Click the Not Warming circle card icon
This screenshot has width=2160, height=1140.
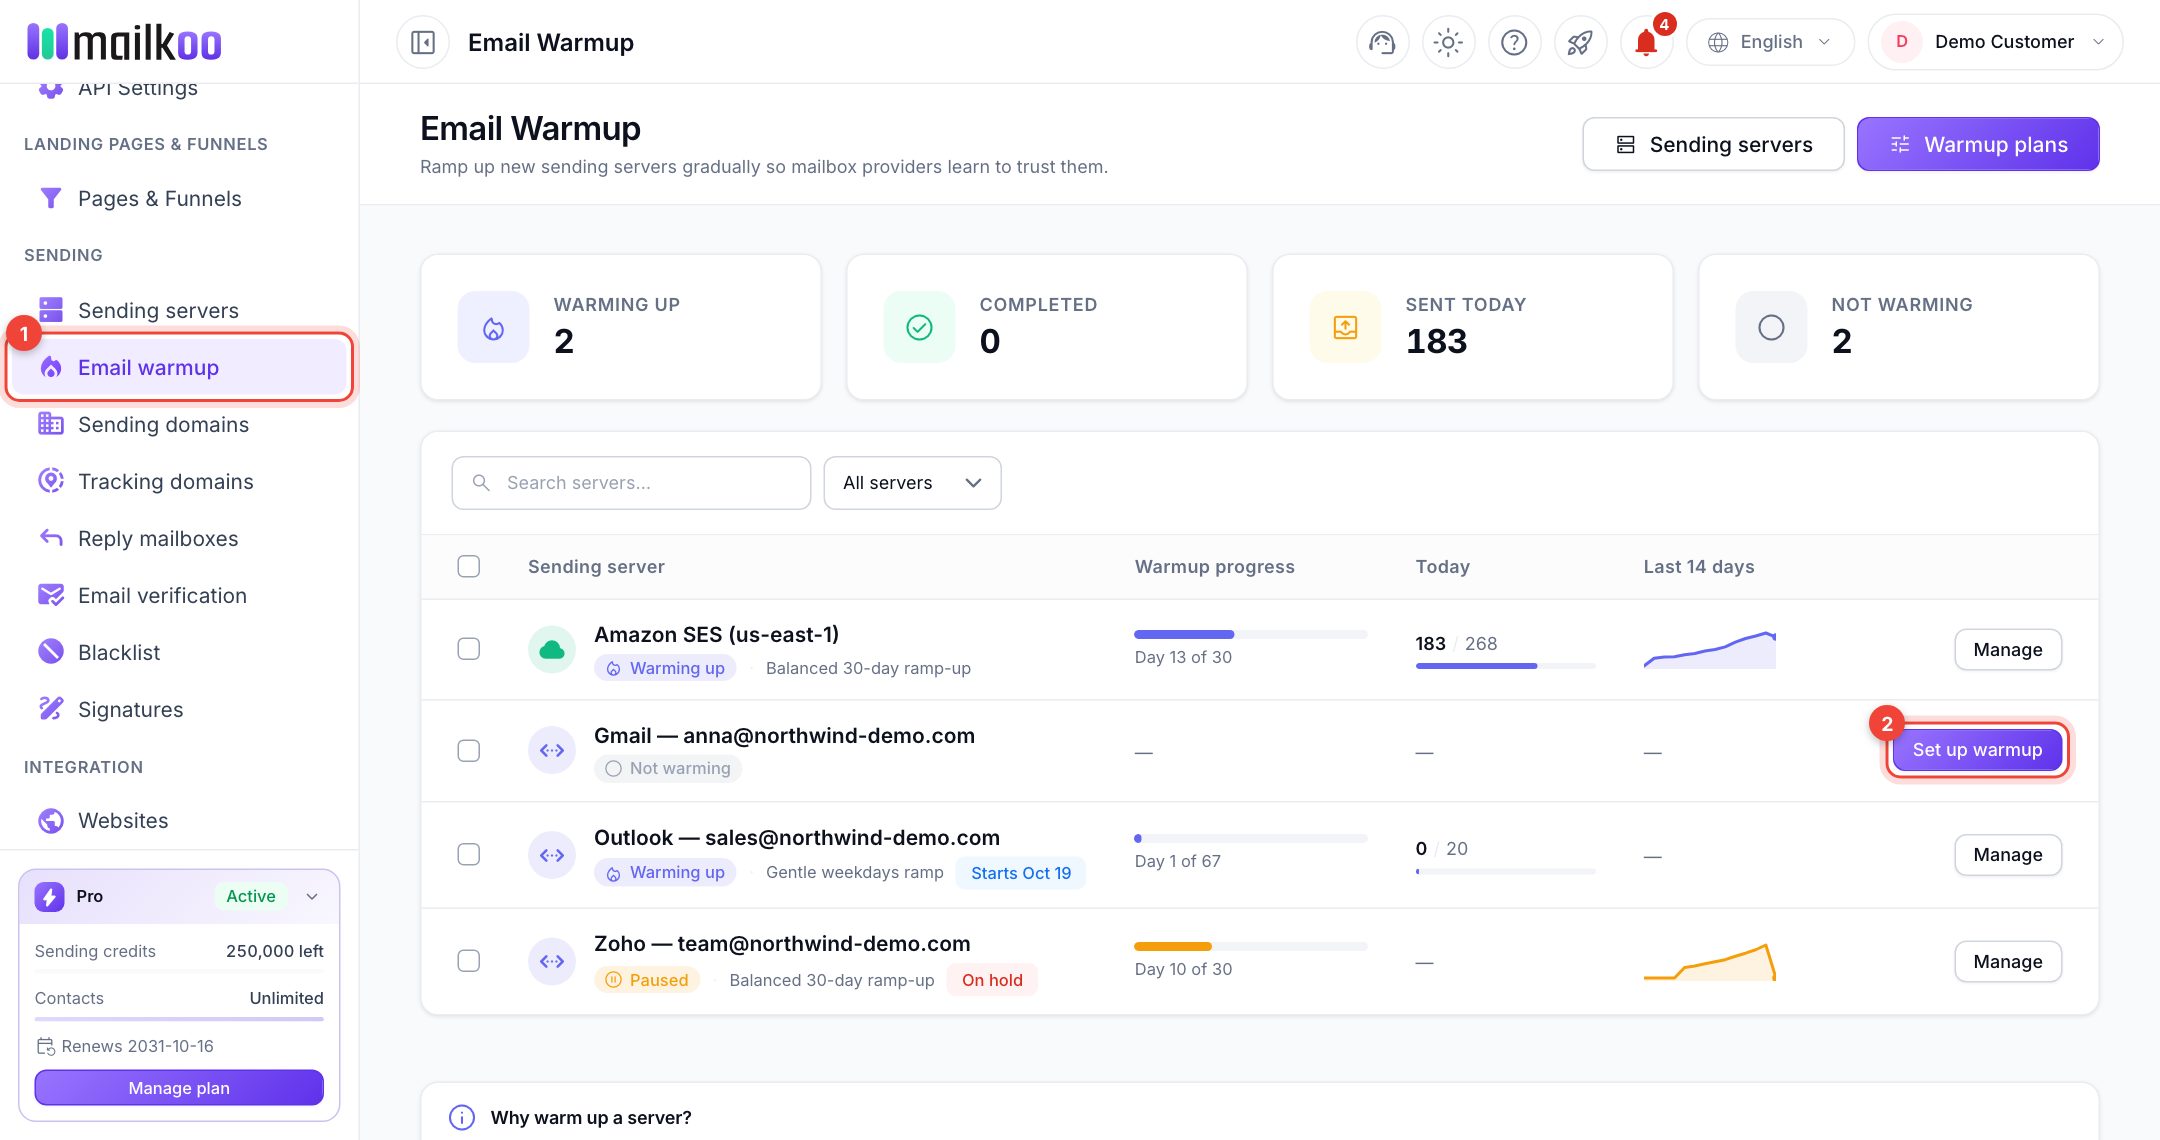[x=1771, y=327]
